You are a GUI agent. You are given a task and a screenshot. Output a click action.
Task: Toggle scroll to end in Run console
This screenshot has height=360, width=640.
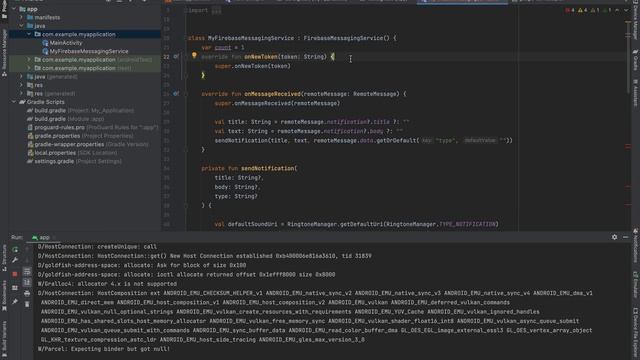pos(27,282)
